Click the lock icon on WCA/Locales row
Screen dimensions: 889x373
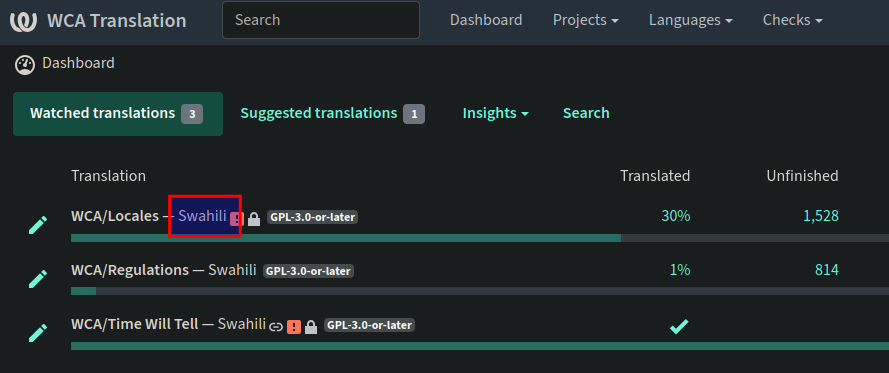pos(254,219)
